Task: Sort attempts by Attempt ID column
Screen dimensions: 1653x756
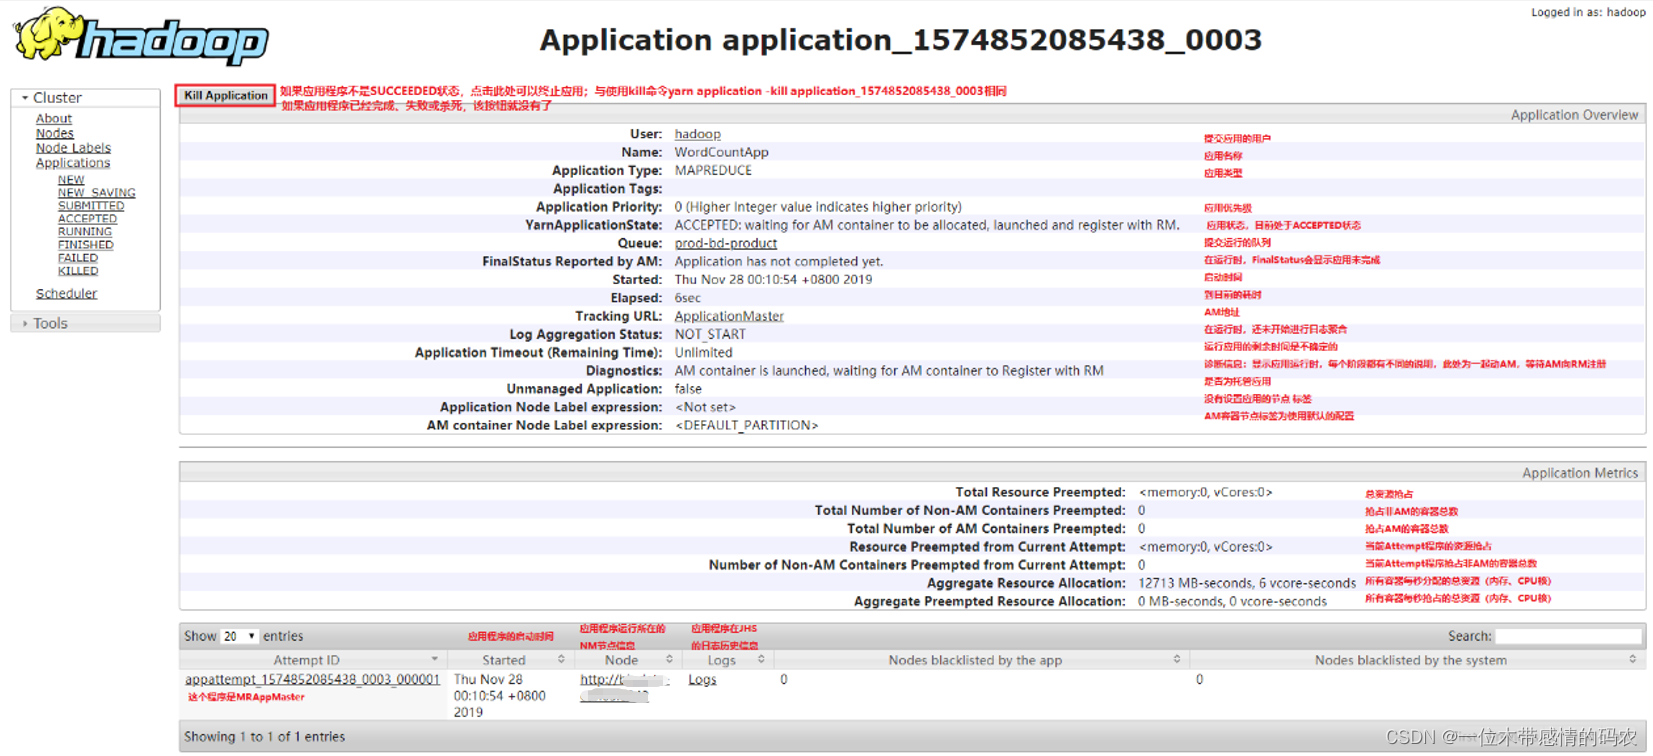Action: coord(307,661)
